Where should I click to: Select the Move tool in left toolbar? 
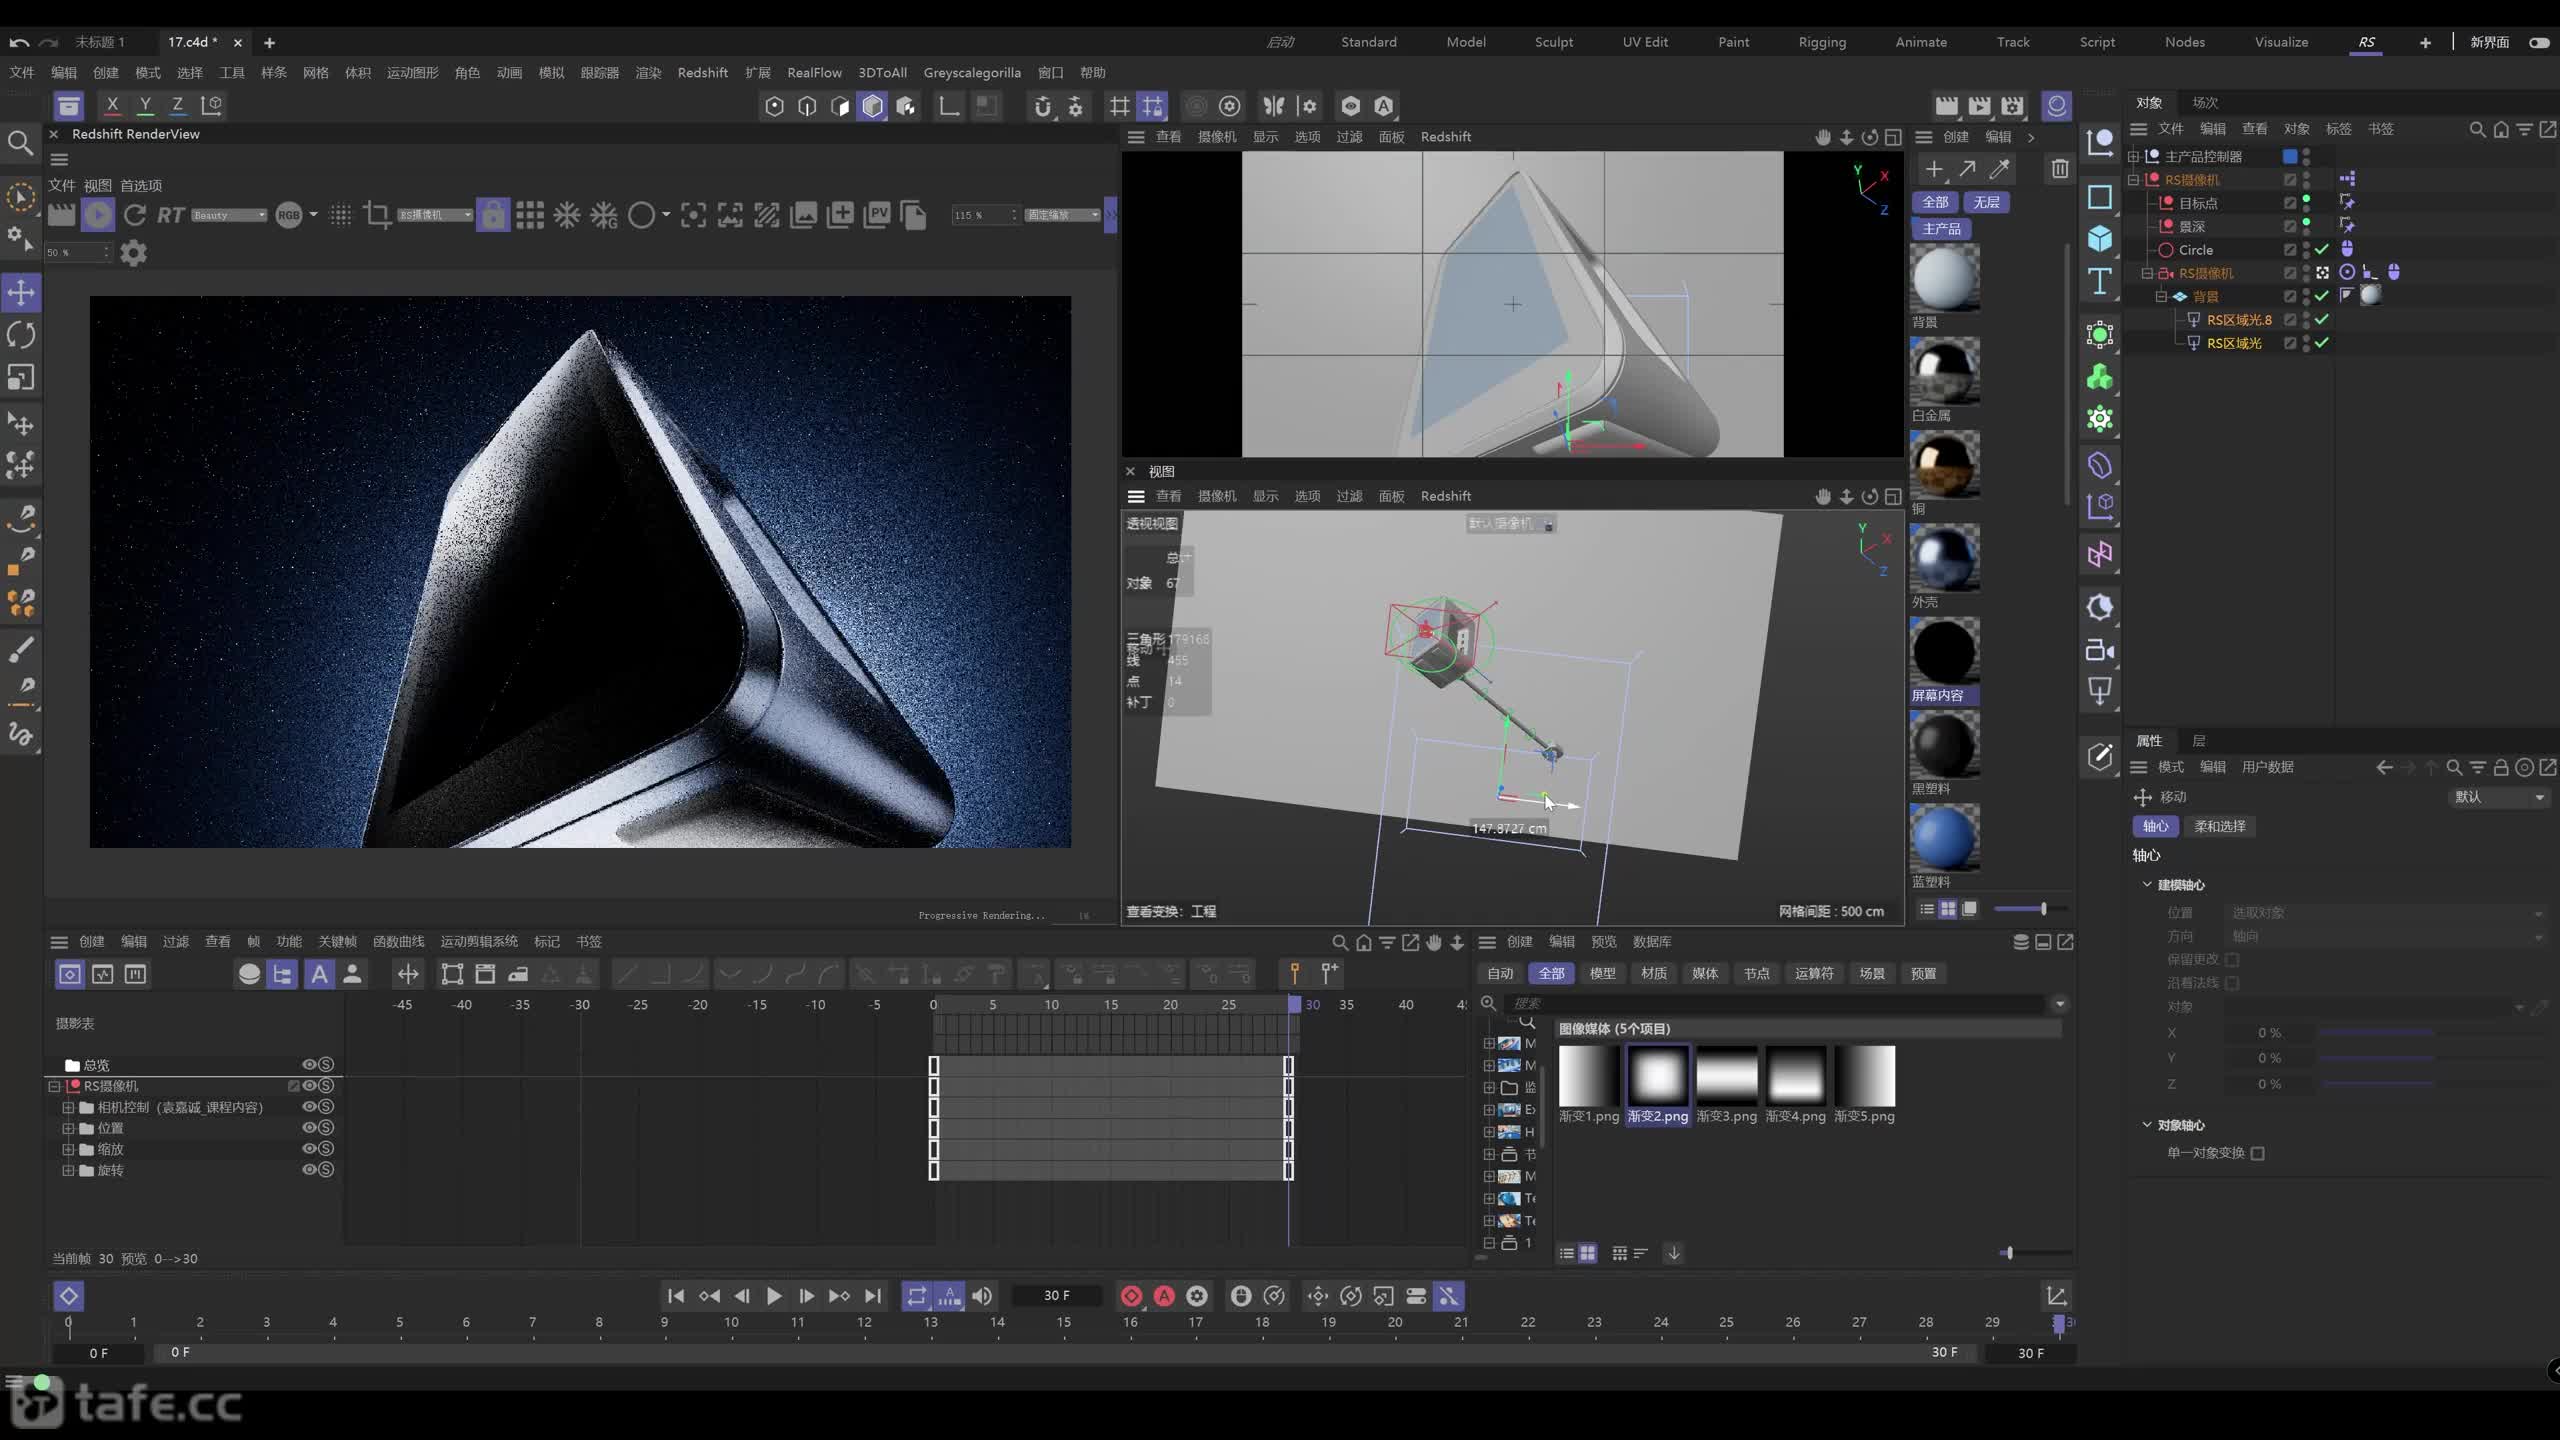coord(21,293)
